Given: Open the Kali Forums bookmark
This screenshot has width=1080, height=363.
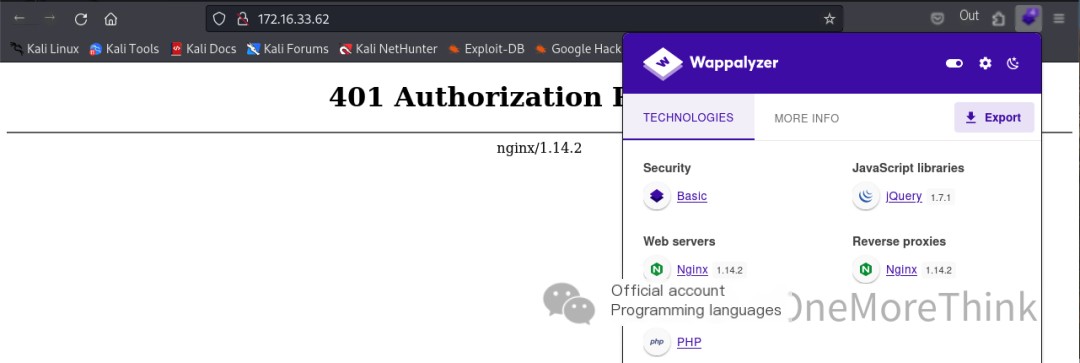Looking at the screenshot, I should click(x=287, y=49).
